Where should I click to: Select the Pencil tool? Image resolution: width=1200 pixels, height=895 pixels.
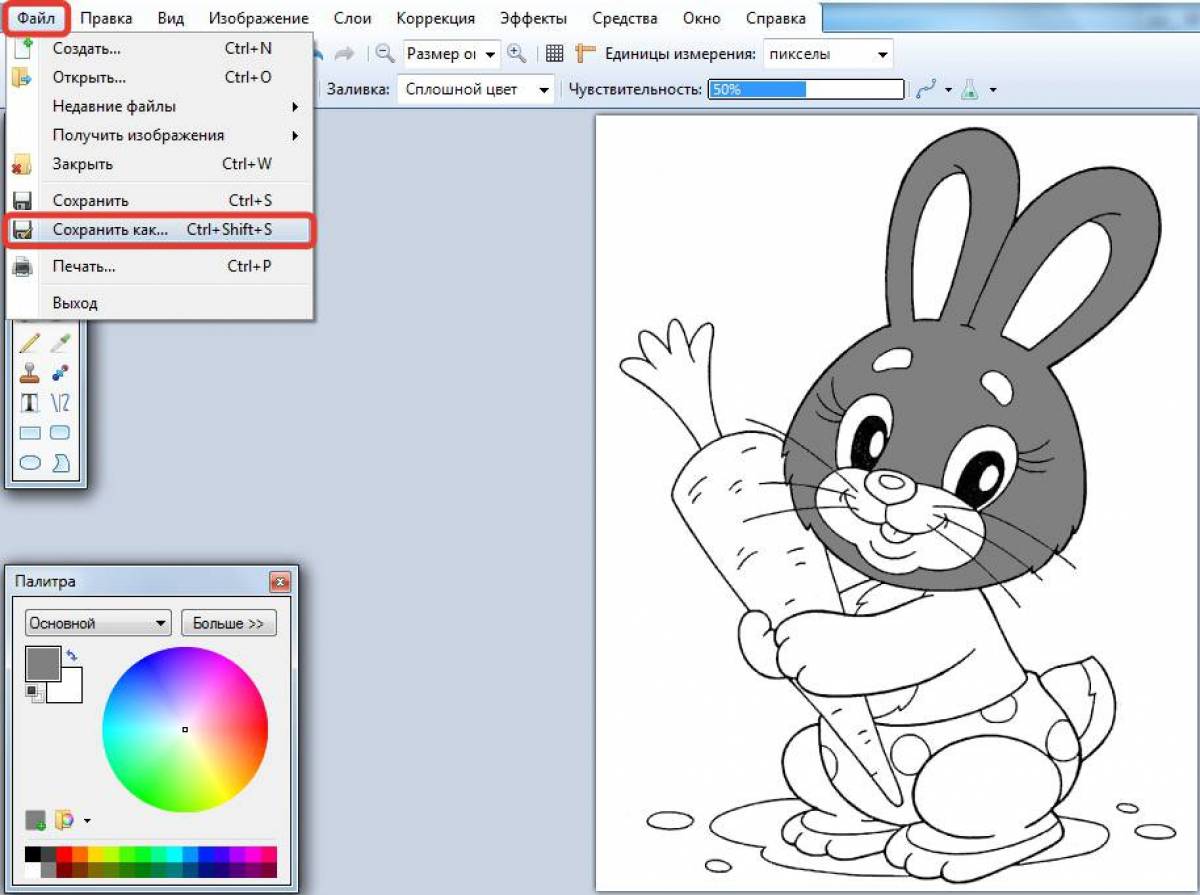tap(30, 342)
